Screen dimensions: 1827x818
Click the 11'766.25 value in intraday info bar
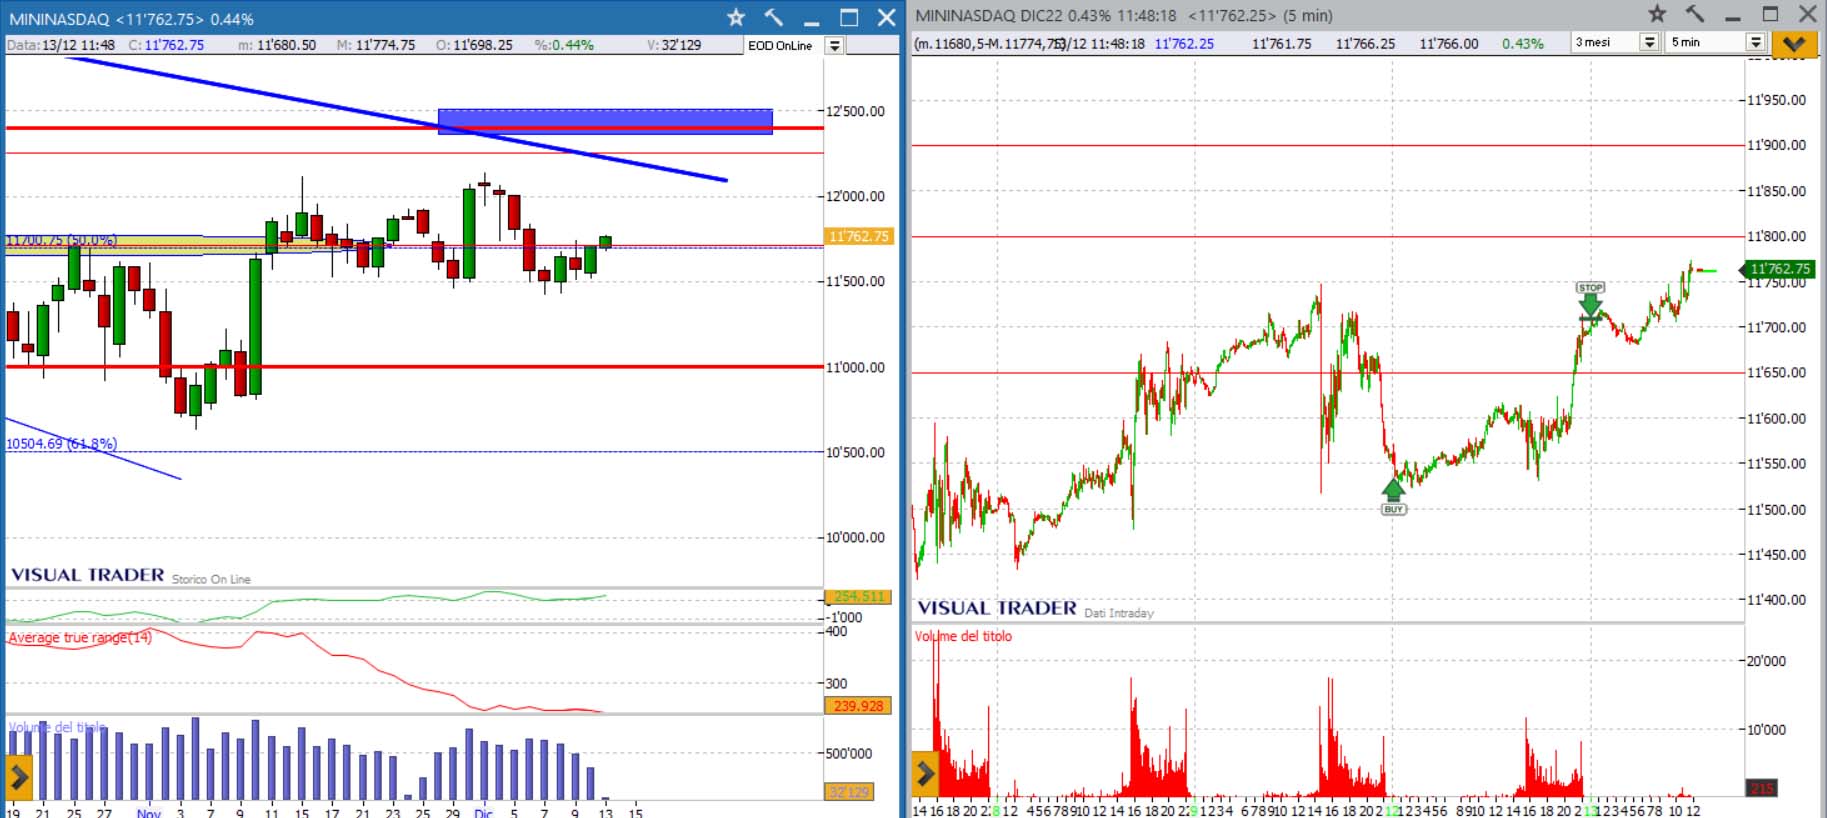1365,44
